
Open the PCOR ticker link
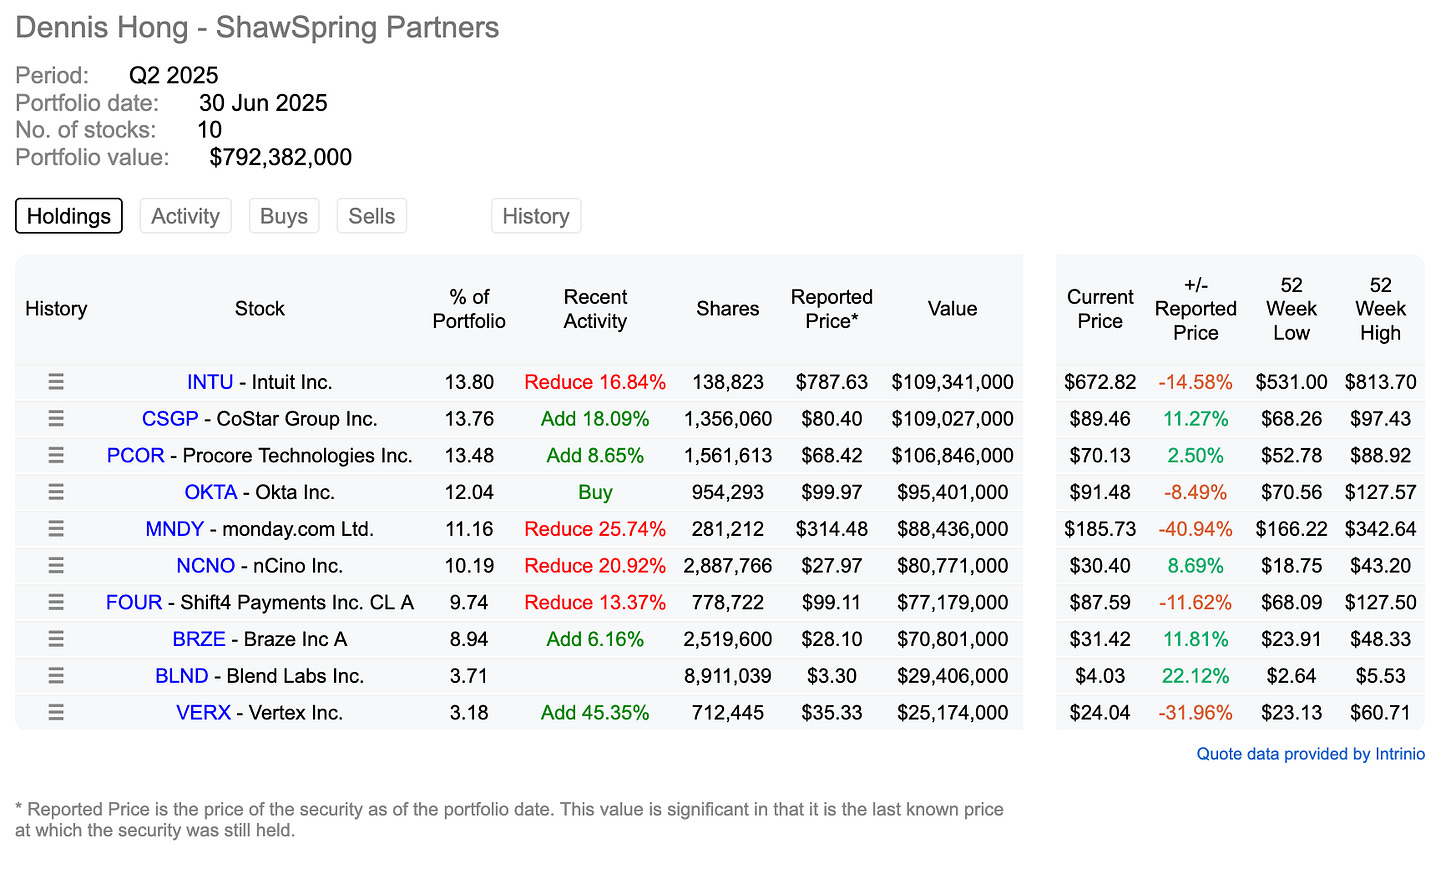point(135,455)
